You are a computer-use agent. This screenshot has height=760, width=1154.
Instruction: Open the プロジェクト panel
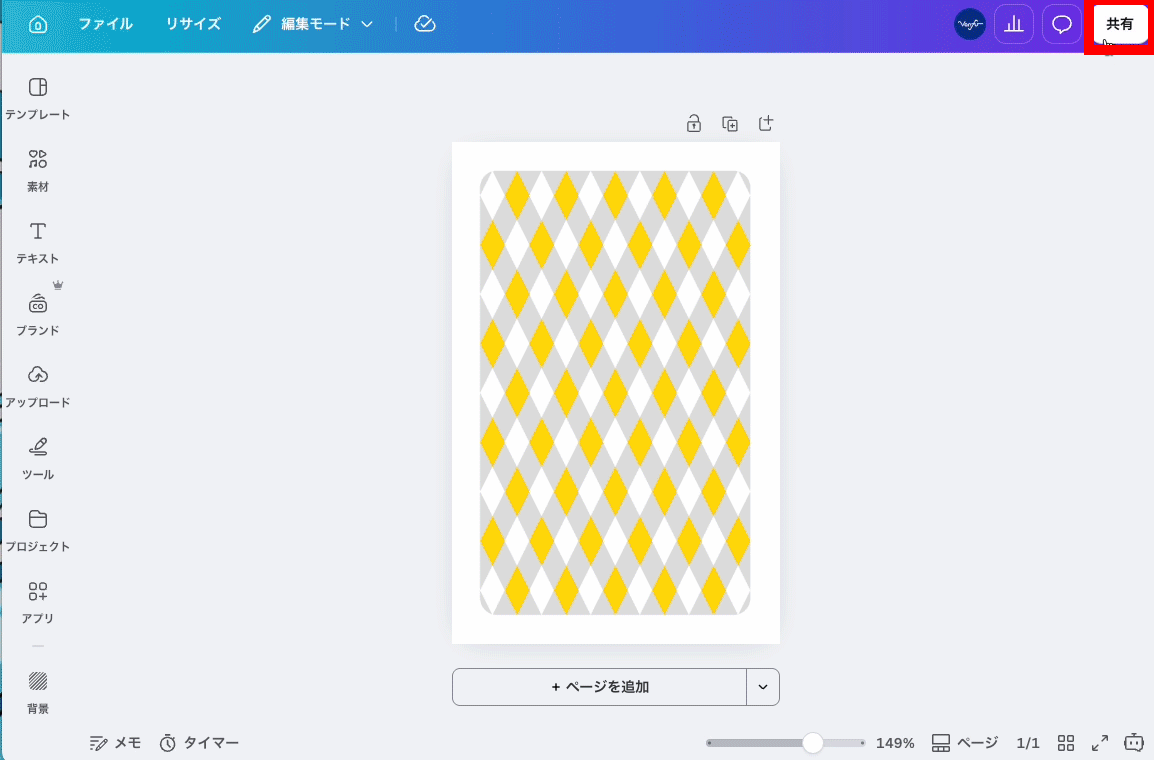[x=38, y=531]
